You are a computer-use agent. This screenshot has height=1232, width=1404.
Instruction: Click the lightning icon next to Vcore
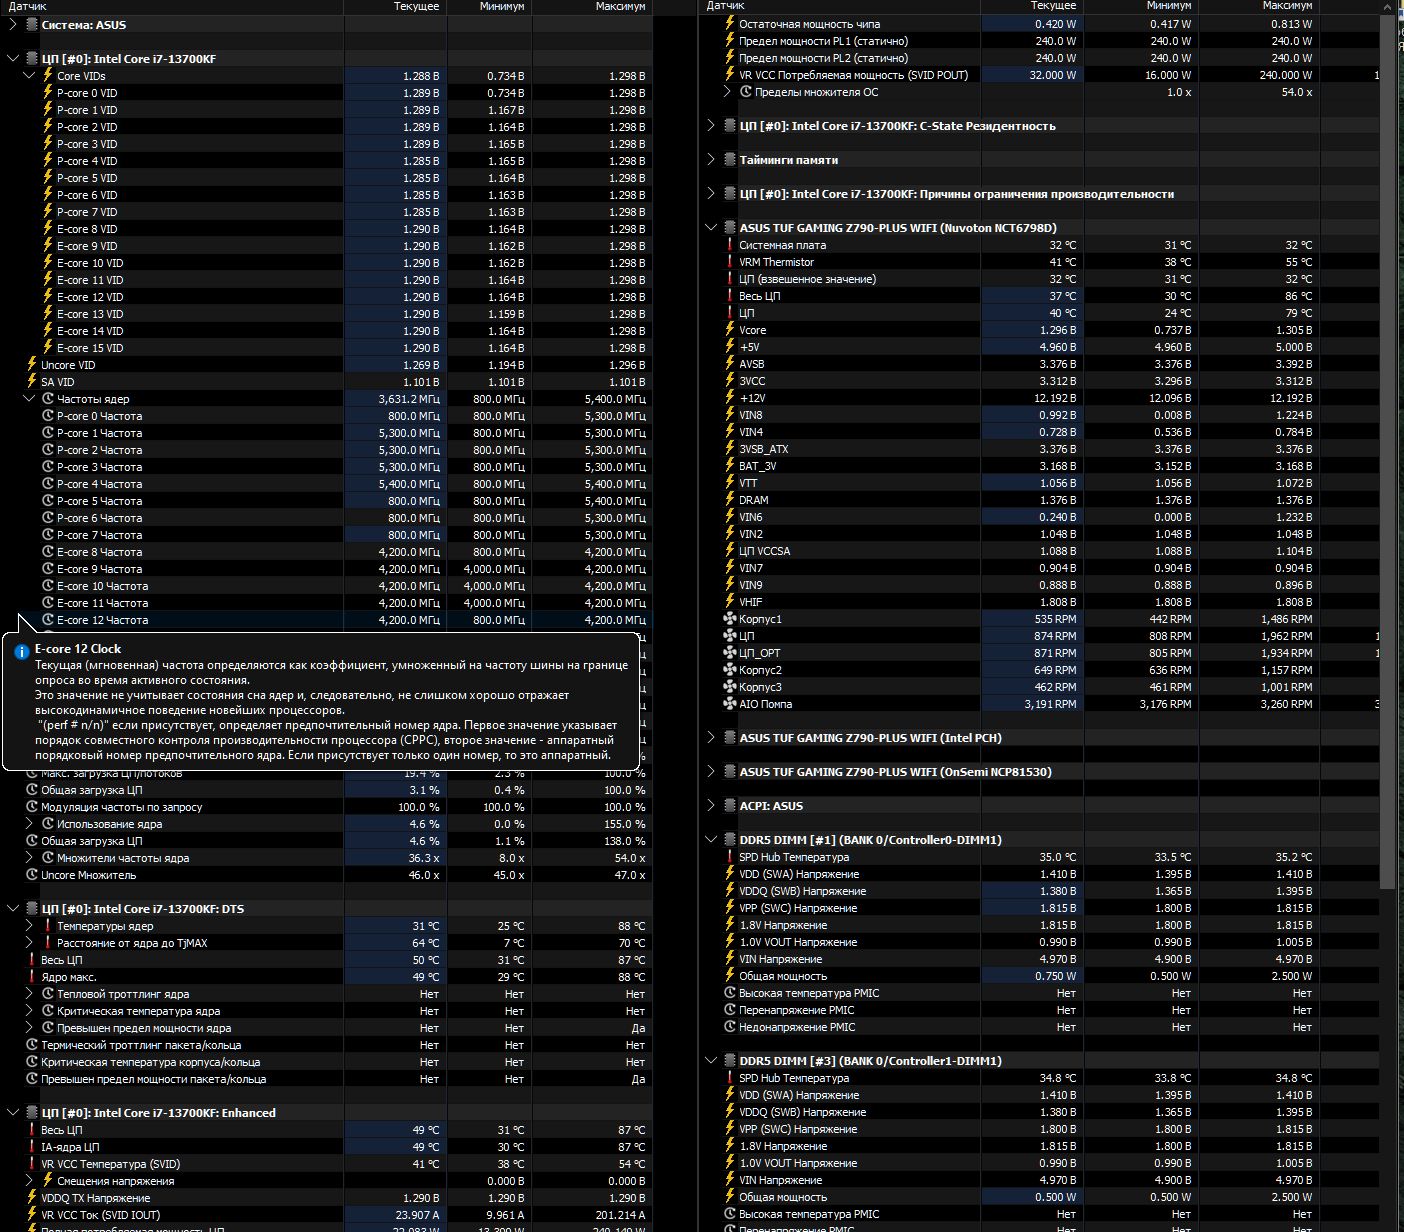[x=729, y=330]
